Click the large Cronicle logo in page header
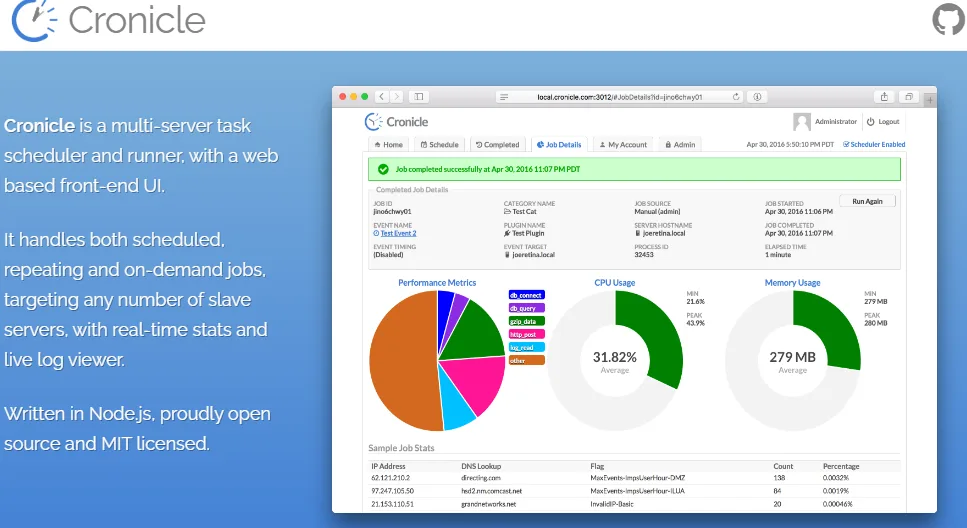The width and height of the screenshot is (967, 528). 109,20
